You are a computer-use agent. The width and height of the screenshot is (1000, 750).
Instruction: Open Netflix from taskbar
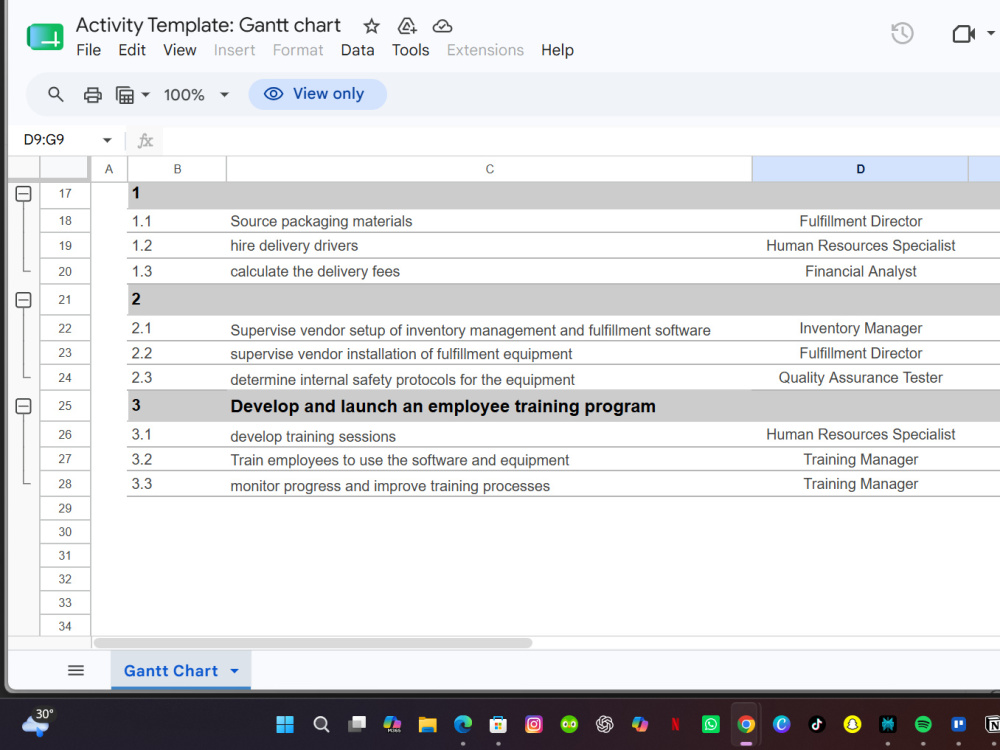click(x=675, y=724)
